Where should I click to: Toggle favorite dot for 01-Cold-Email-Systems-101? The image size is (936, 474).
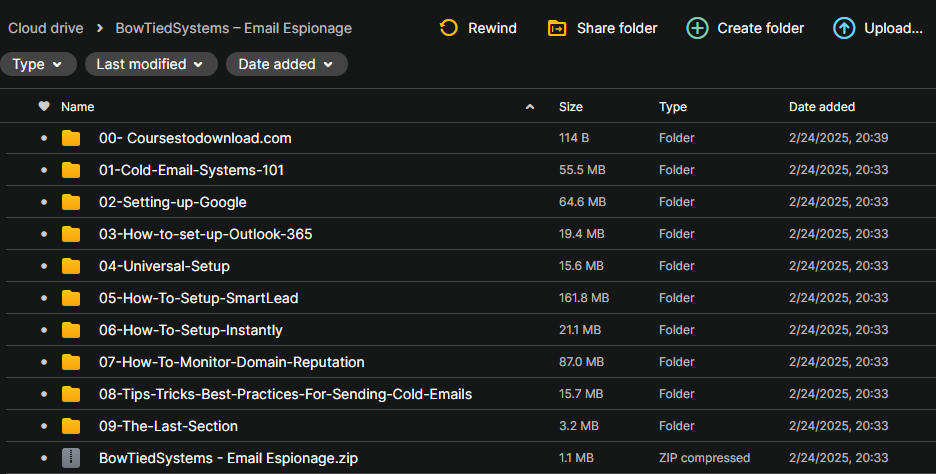(x=44, y=170)
